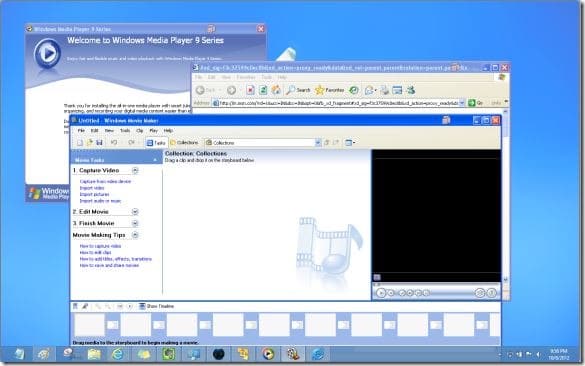The width and height of the screenshot is (585, 366).
Task: Click How to save and share movies
Action: tap(109, 266)
